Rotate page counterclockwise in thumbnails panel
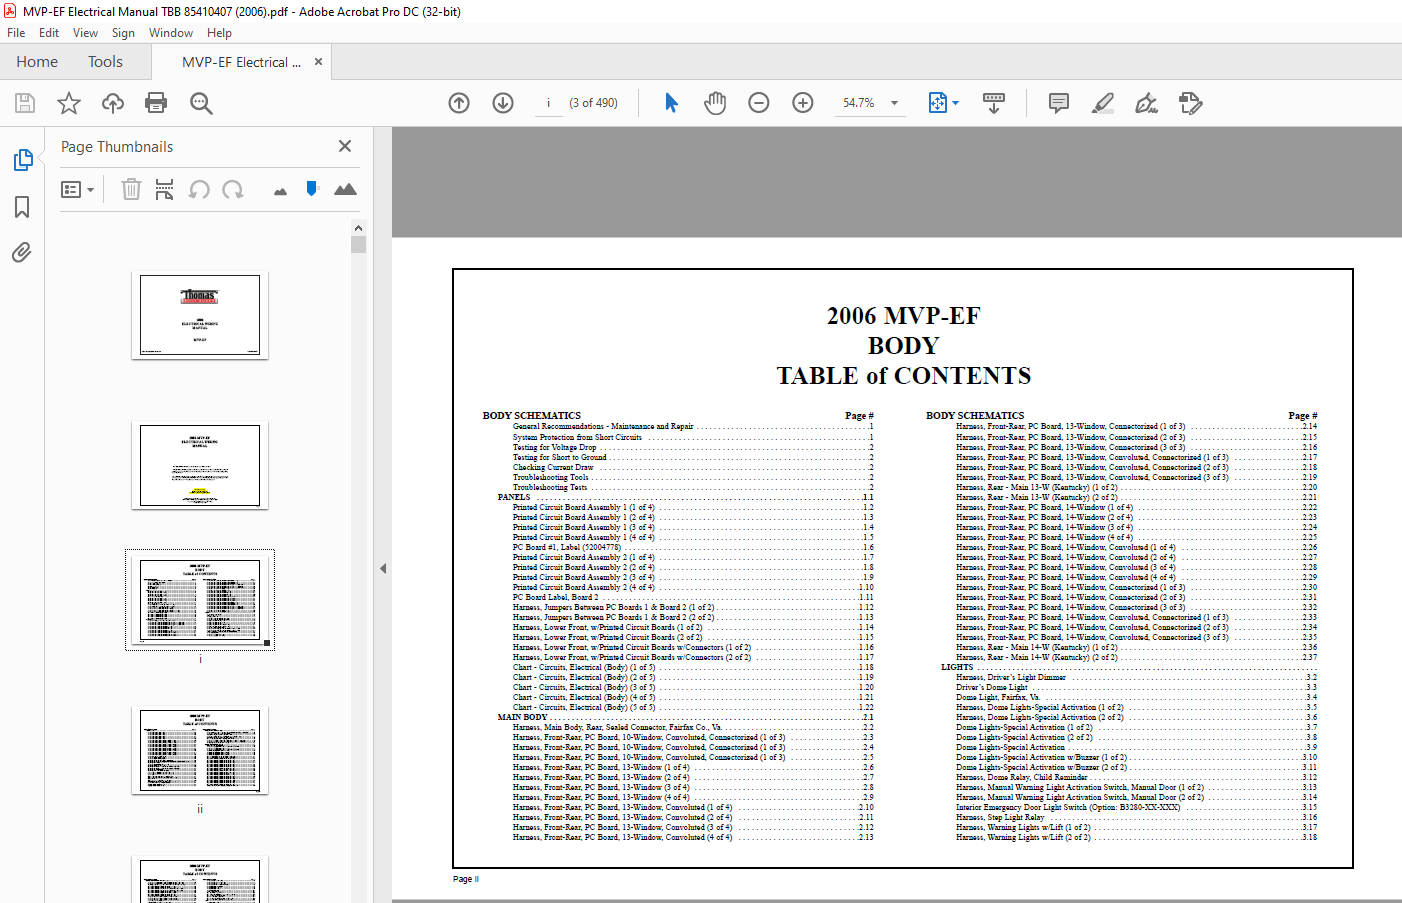This screenshot has height=903, width=1402. pyautogui.click(x=199, y=189)
